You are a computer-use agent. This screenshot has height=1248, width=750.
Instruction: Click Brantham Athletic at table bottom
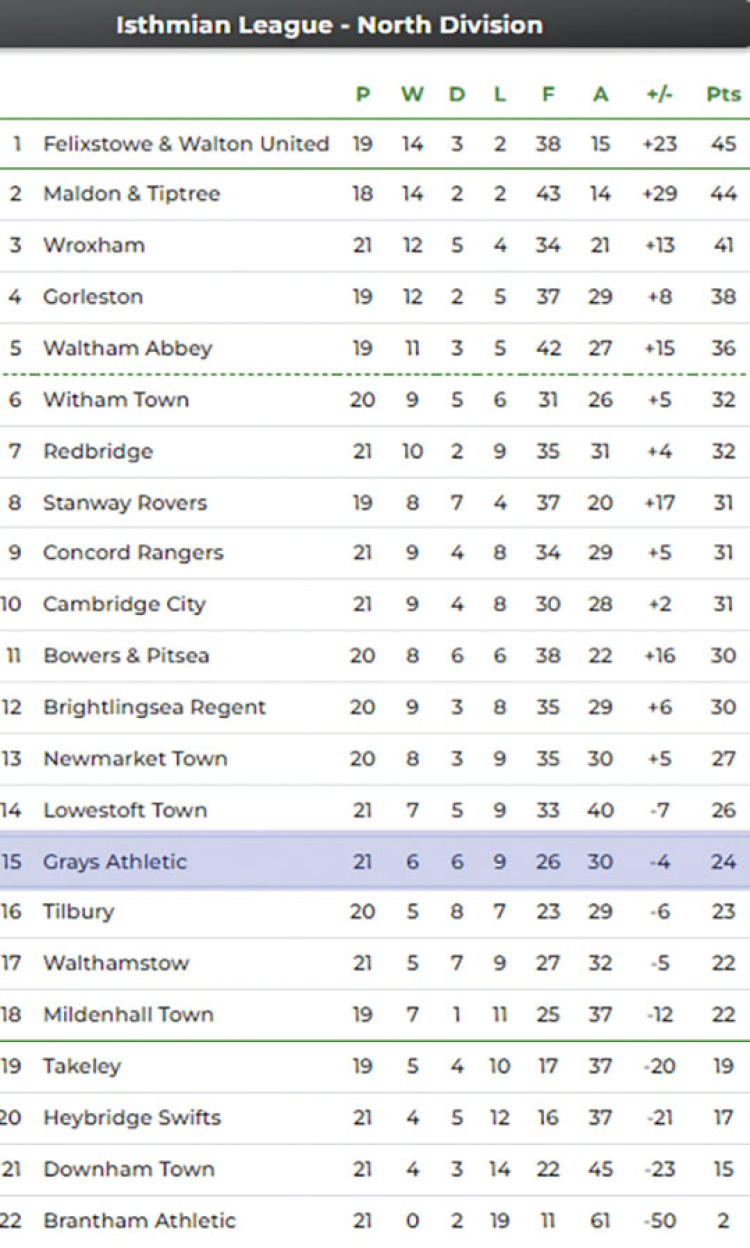139,1221
